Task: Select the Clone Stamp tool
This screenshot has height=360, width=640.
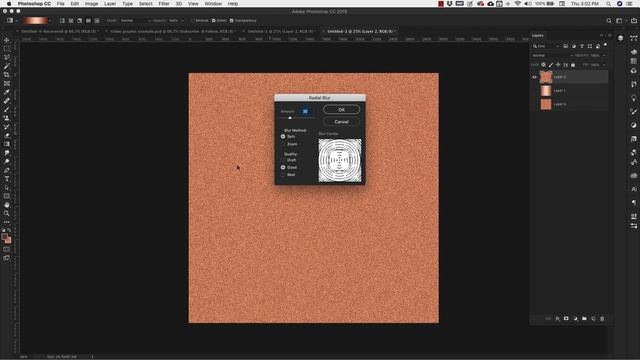Action: click(7, 118)
